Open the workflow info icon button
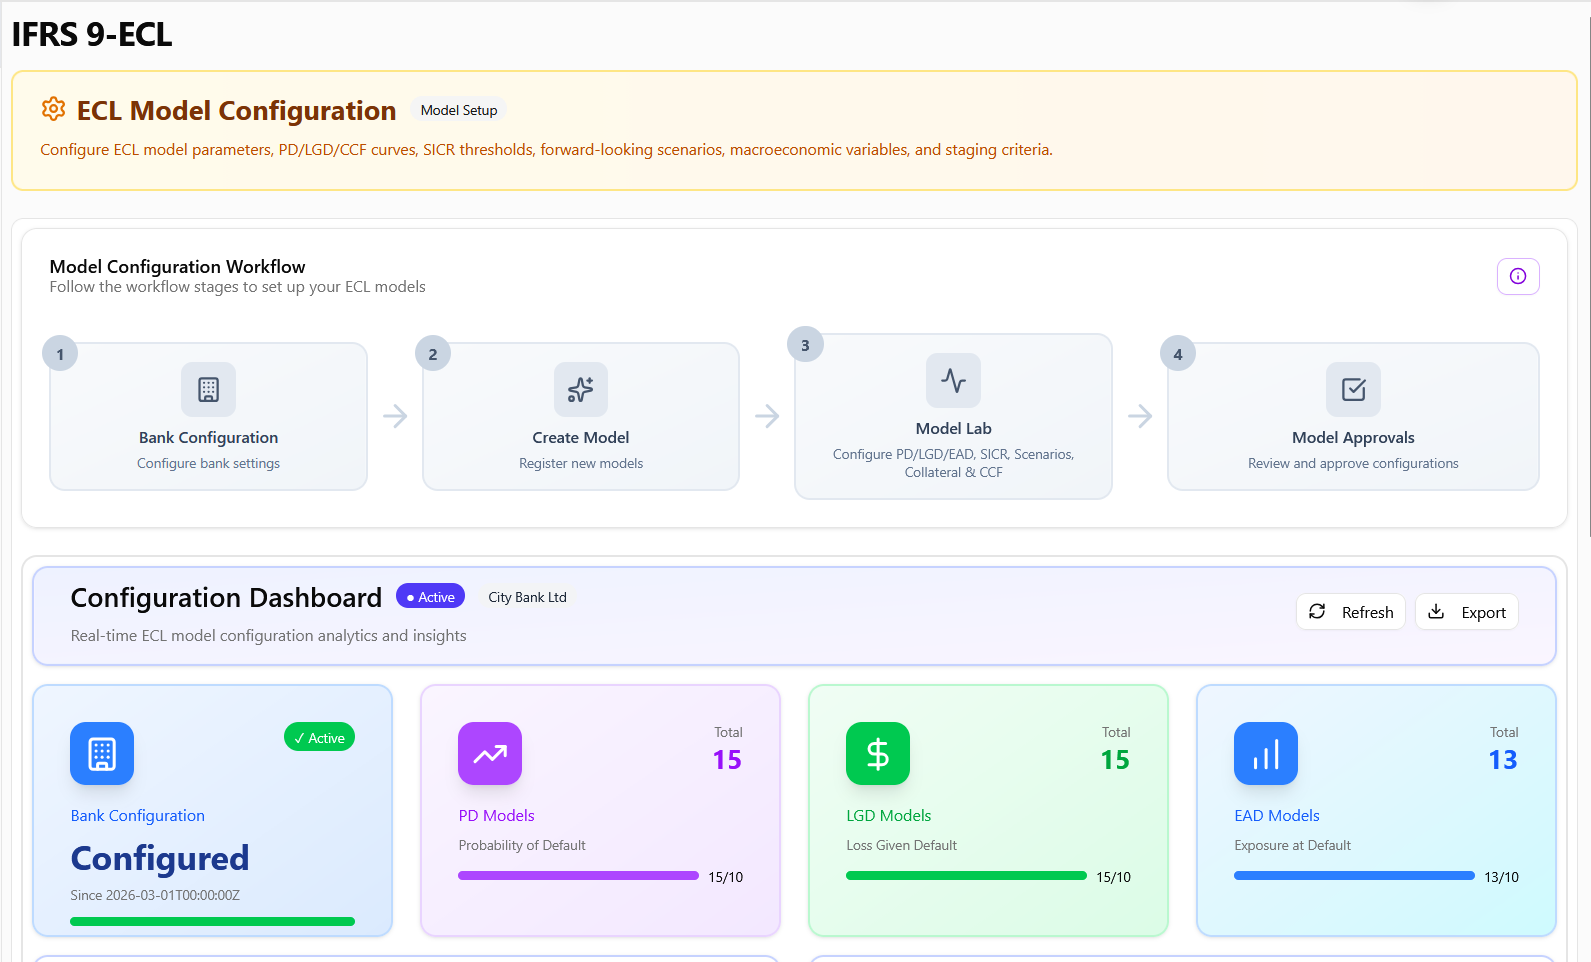 1517,276
